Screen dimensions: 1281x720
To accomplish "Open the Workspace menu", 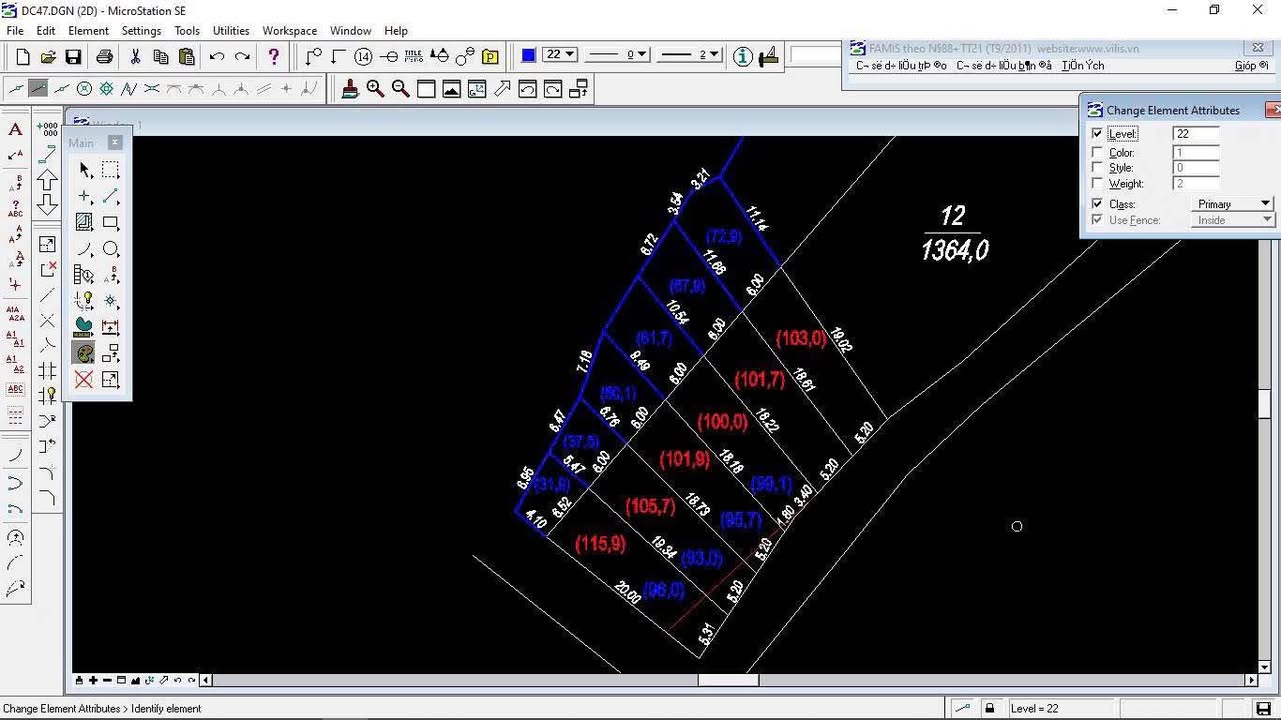I will (x=289, y=30).
